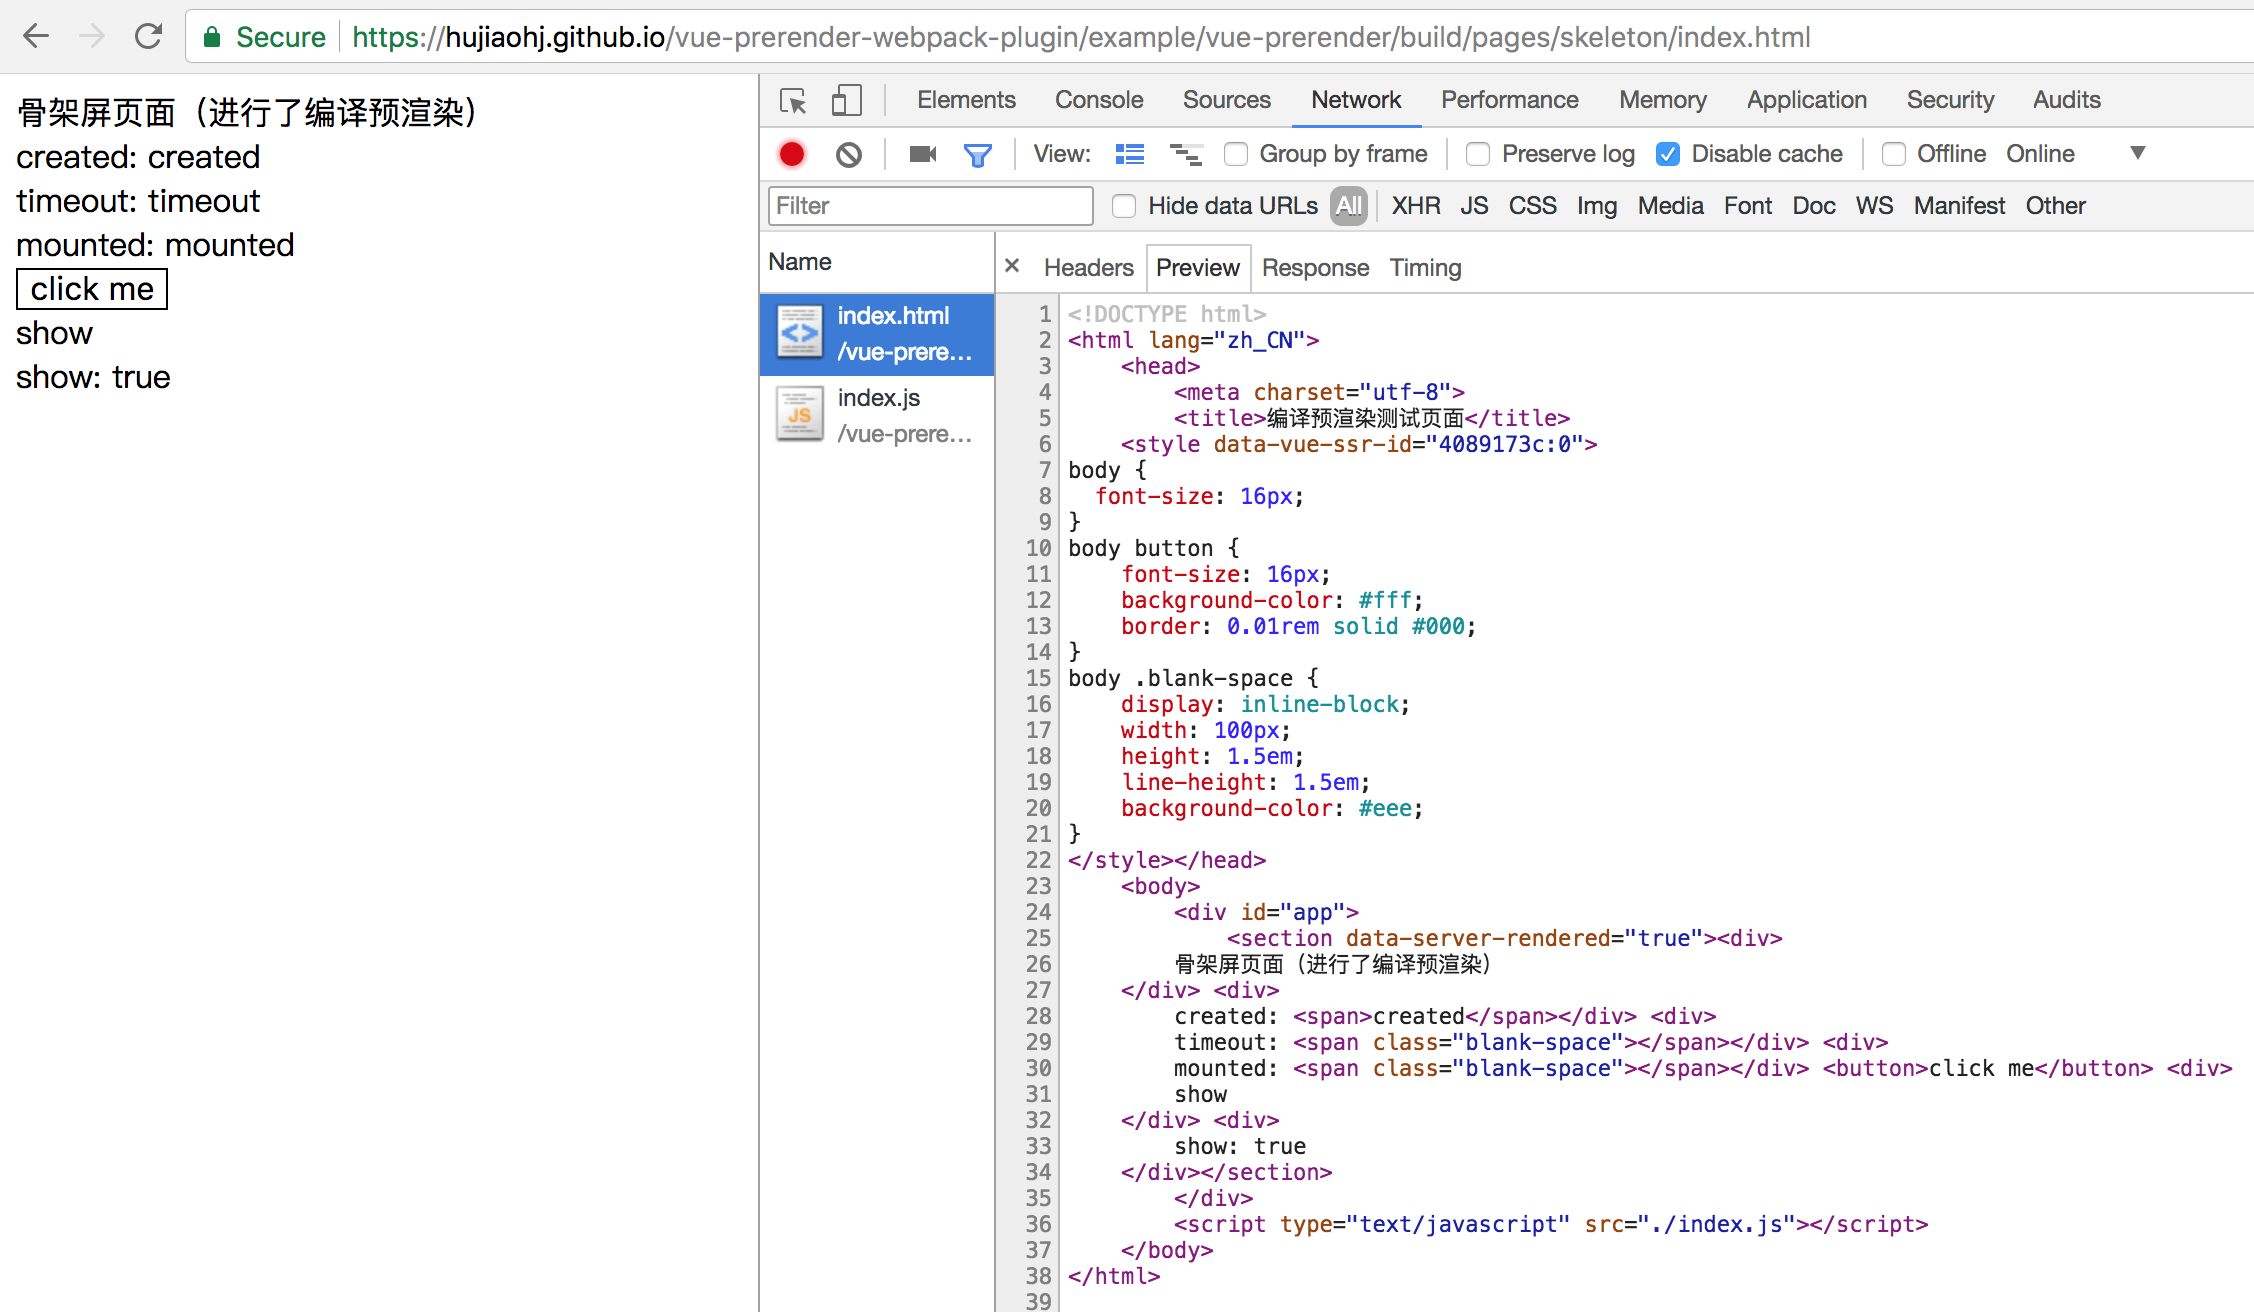Go forward using the browser forward arrow
The width and height of the screenshot is (2254, 1312).
click(92, 37)
